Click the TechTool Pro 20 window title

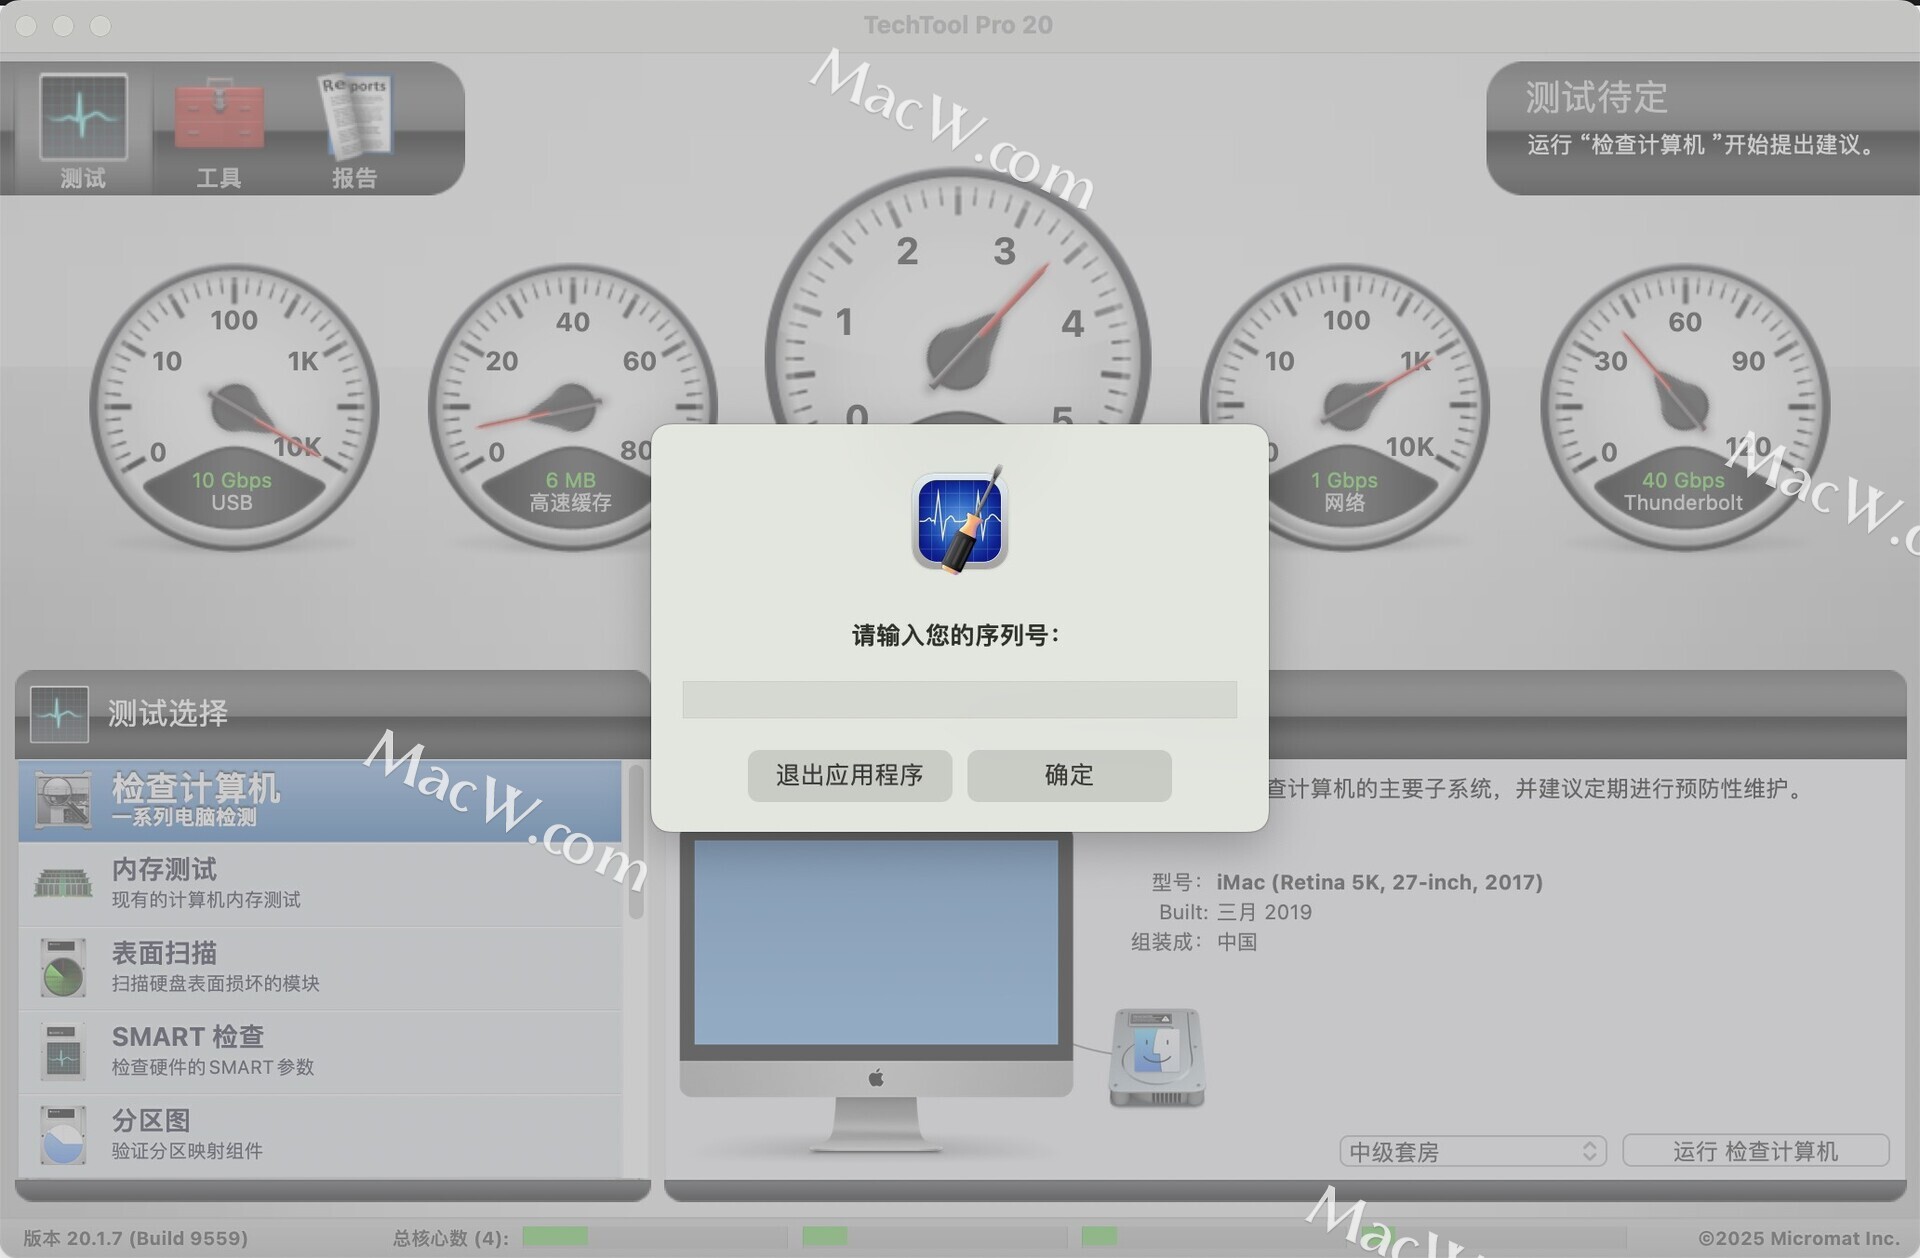tap(958, 25)
